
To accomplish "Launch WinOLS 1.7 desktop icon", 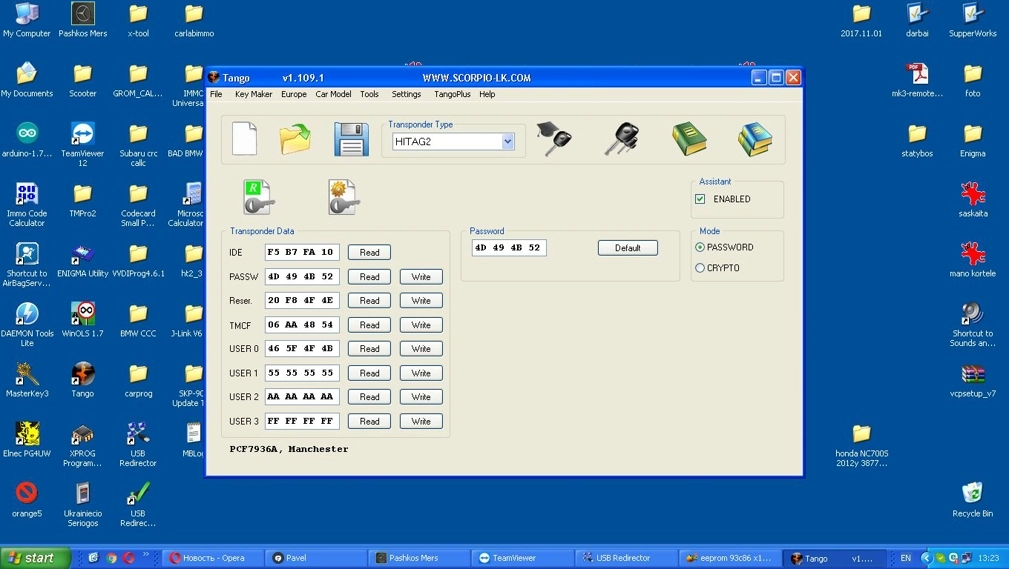I will coord(82,320).
